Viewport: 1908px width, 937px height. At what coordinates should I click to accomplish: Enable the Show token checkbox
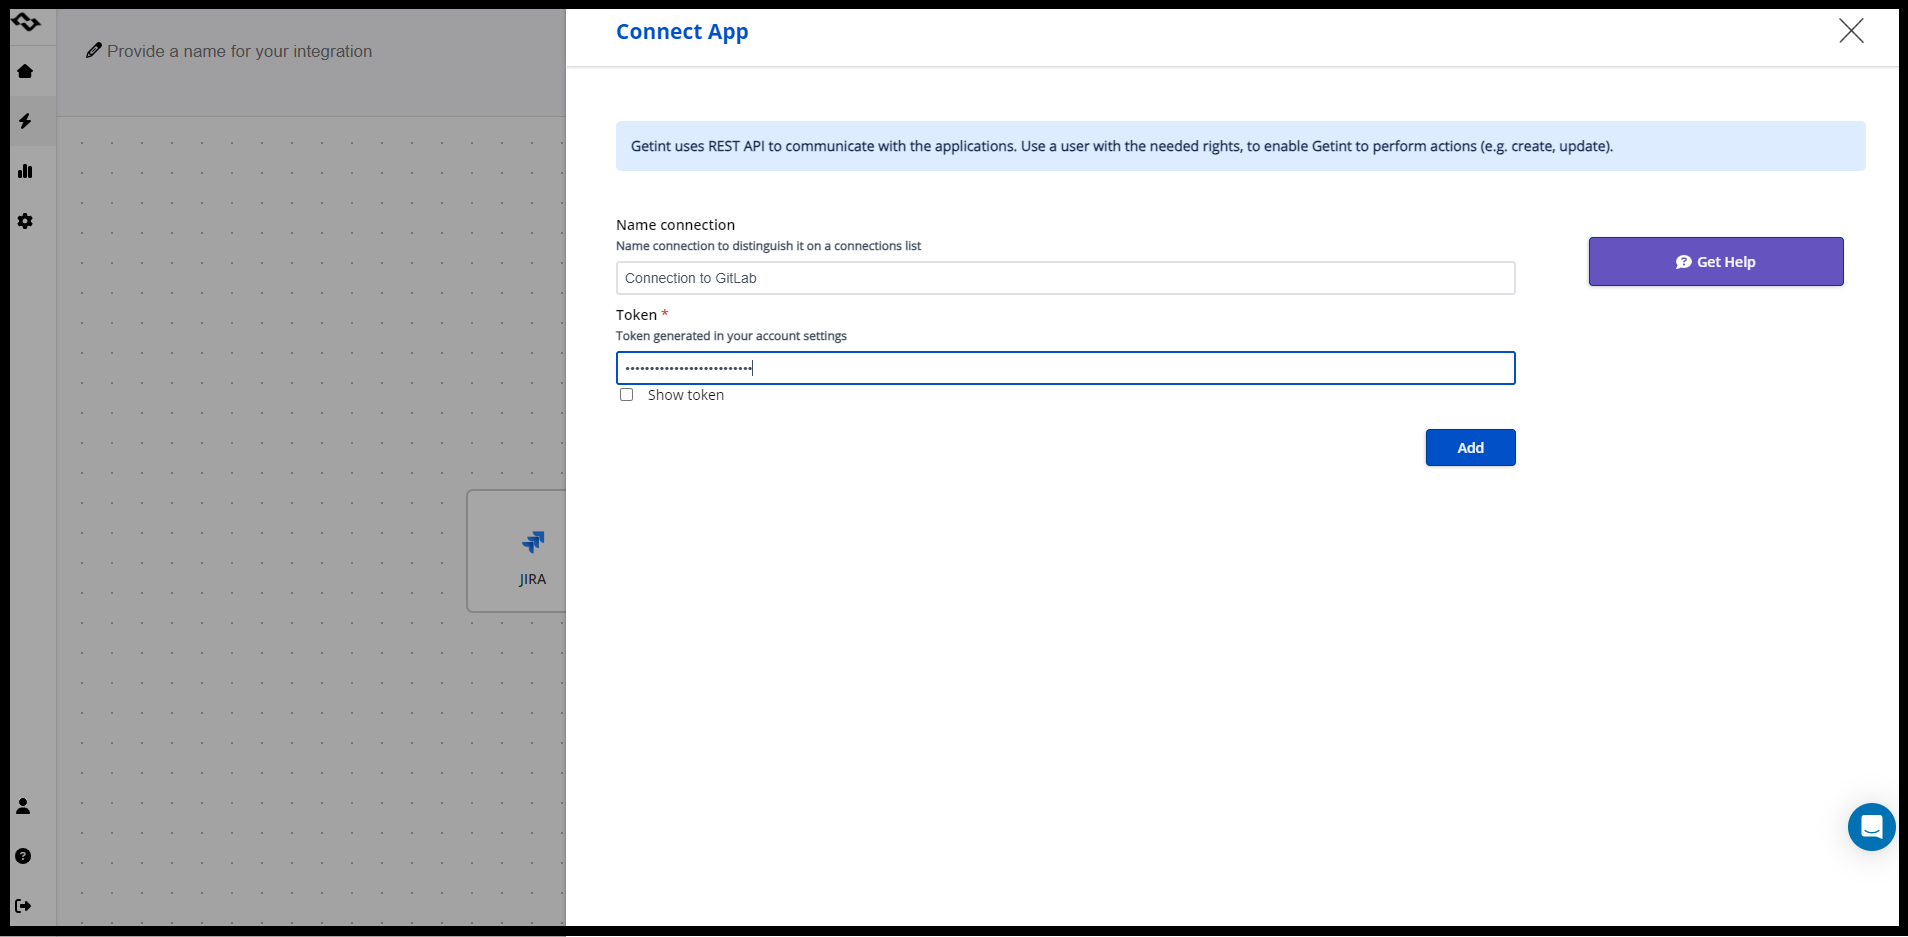[627, 395]
